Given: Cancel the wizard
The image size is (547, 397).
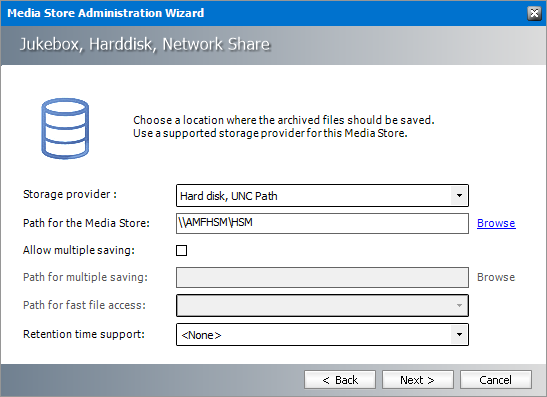Looking at the screenshot, I should (x=496, y=380).
